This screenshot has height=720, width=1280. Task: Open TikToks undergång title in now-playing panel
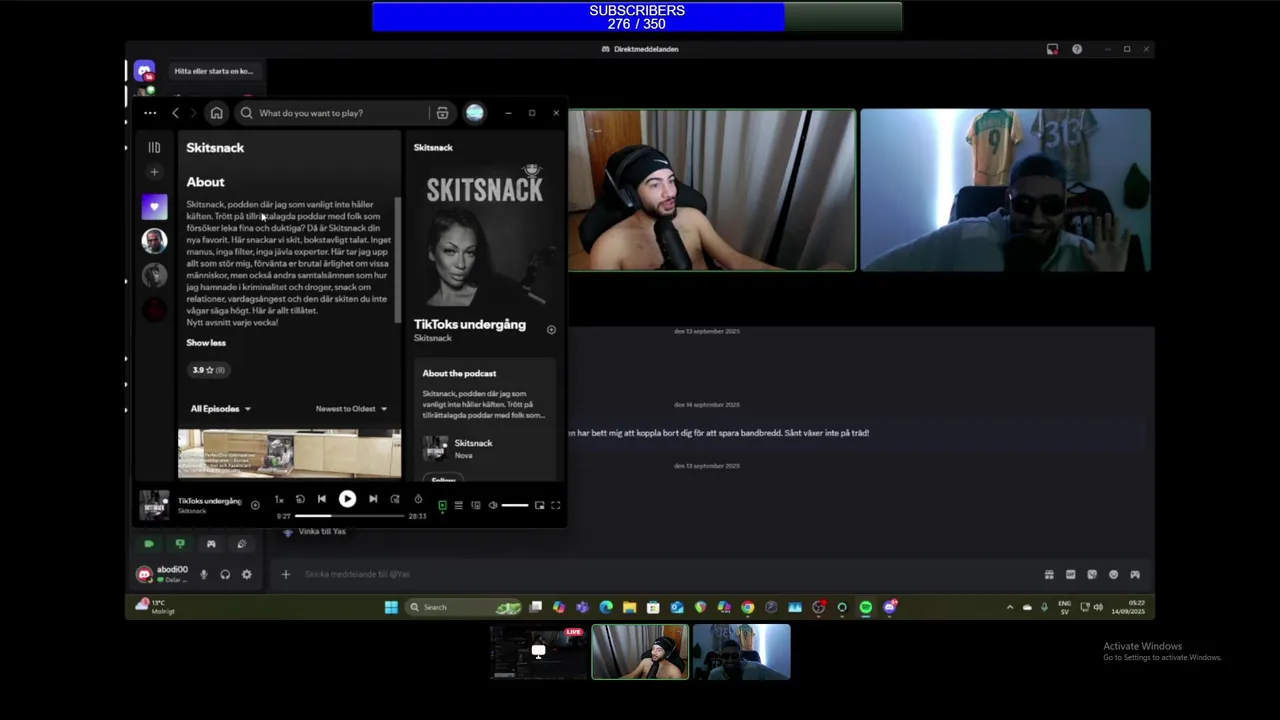pyautogui.click(x=470, y=324)
